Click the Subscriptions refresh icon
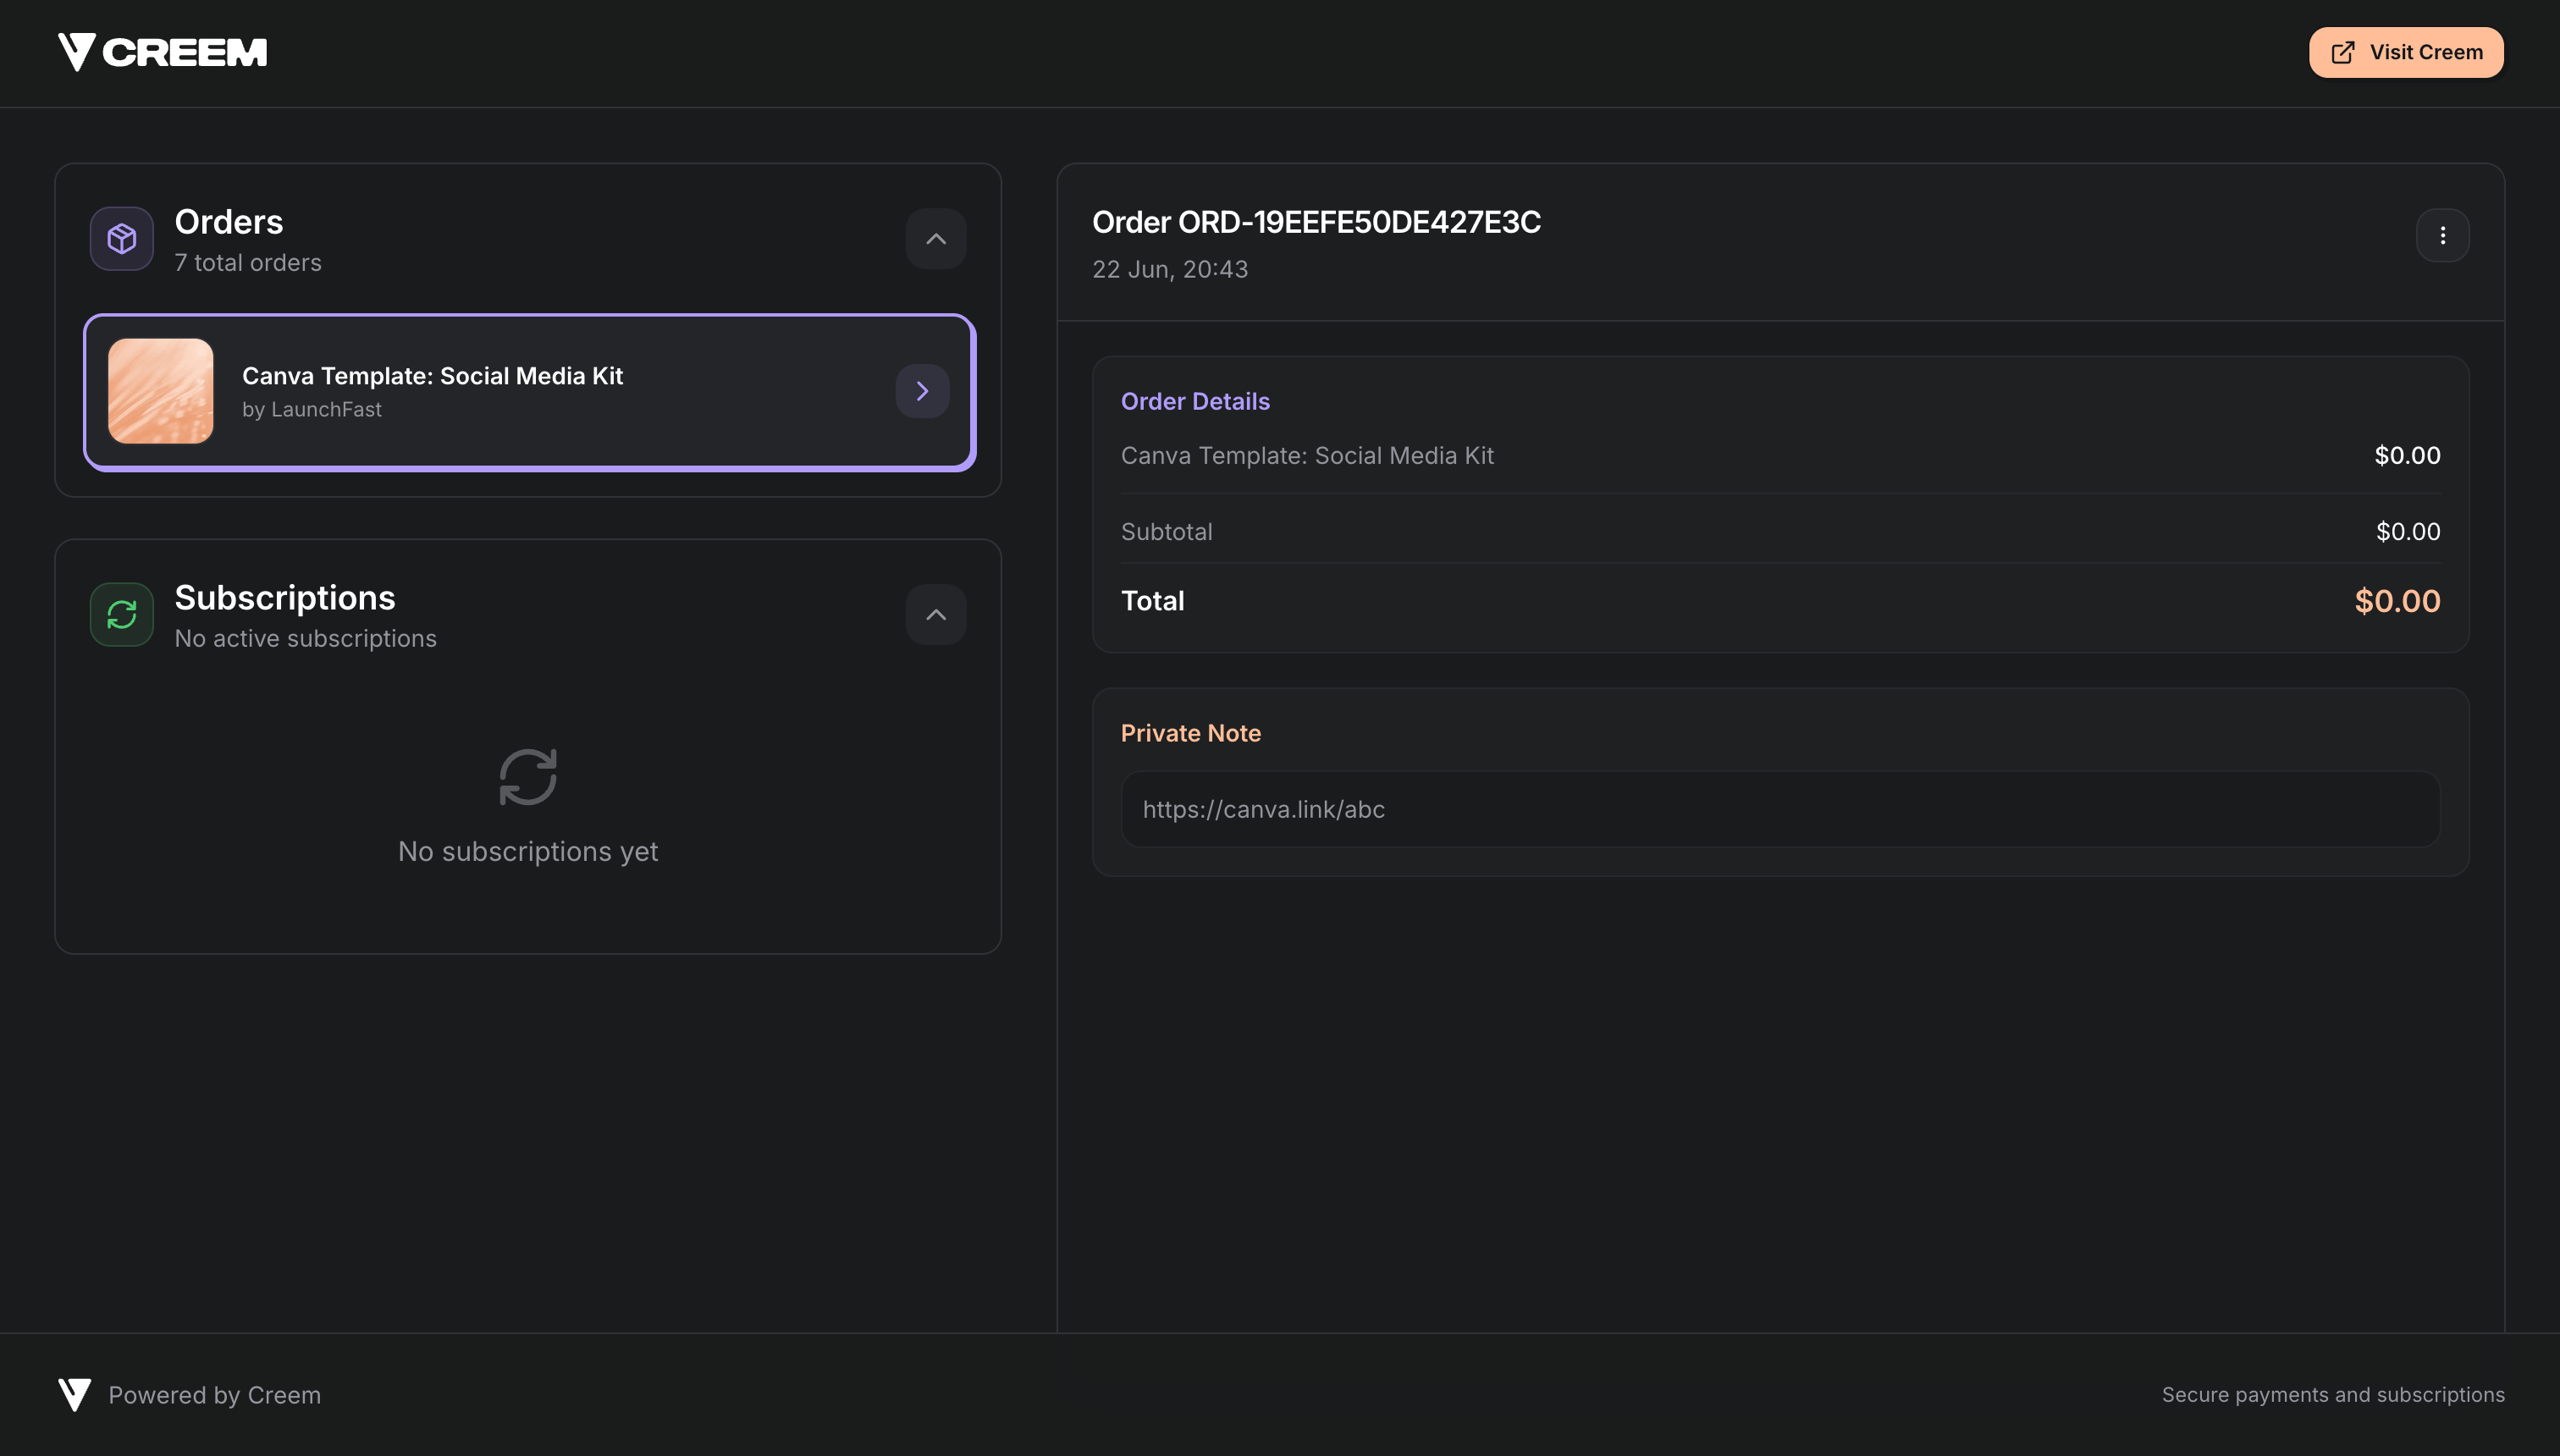The height and width of the screenshot is (1456, 2560). click(x=122, y=615)
